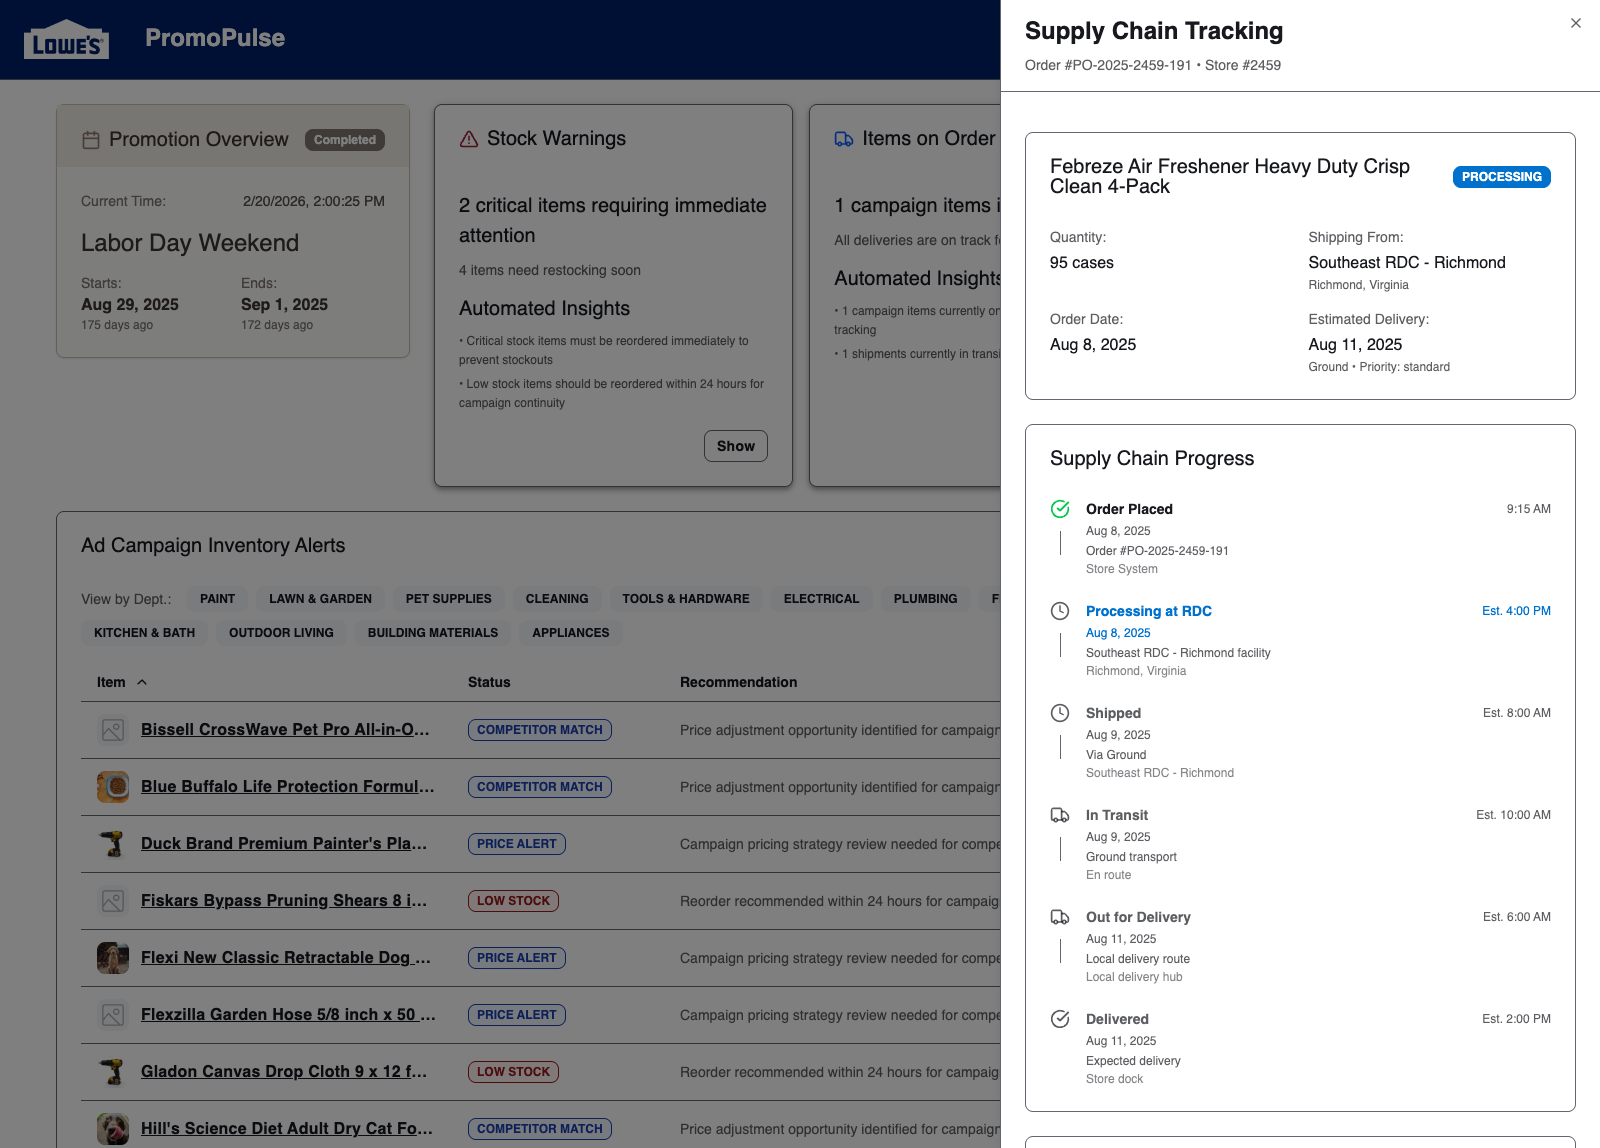Image resolution: width=1600 pixels, height=1148 pixels.
Task: Click the Processing at RDC clock icon
Action: pos(1060,611)
